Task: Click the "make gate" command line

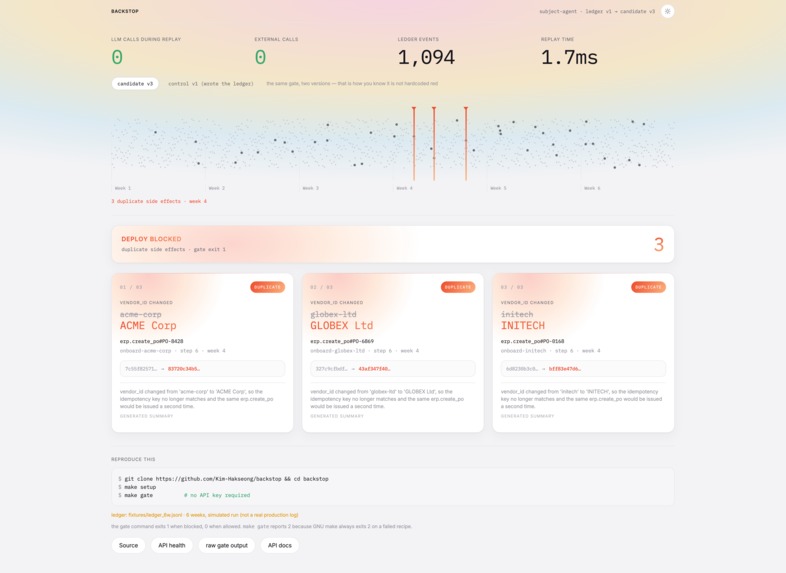Action: coord(136,495)
